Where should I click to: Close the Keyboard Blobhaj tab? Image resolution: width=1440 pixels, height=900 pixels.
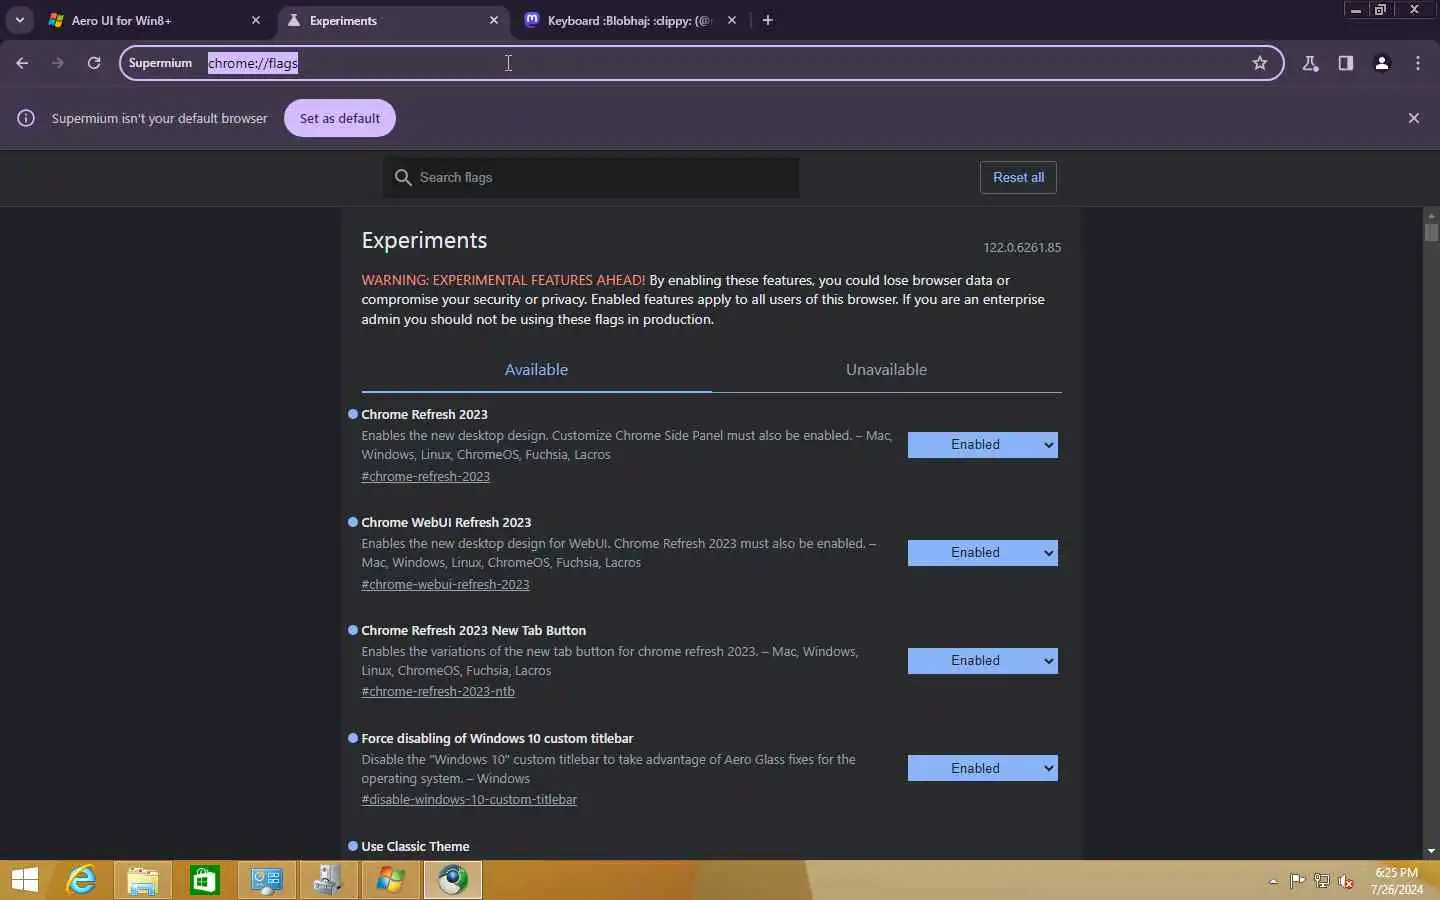[x=732, y=20]
